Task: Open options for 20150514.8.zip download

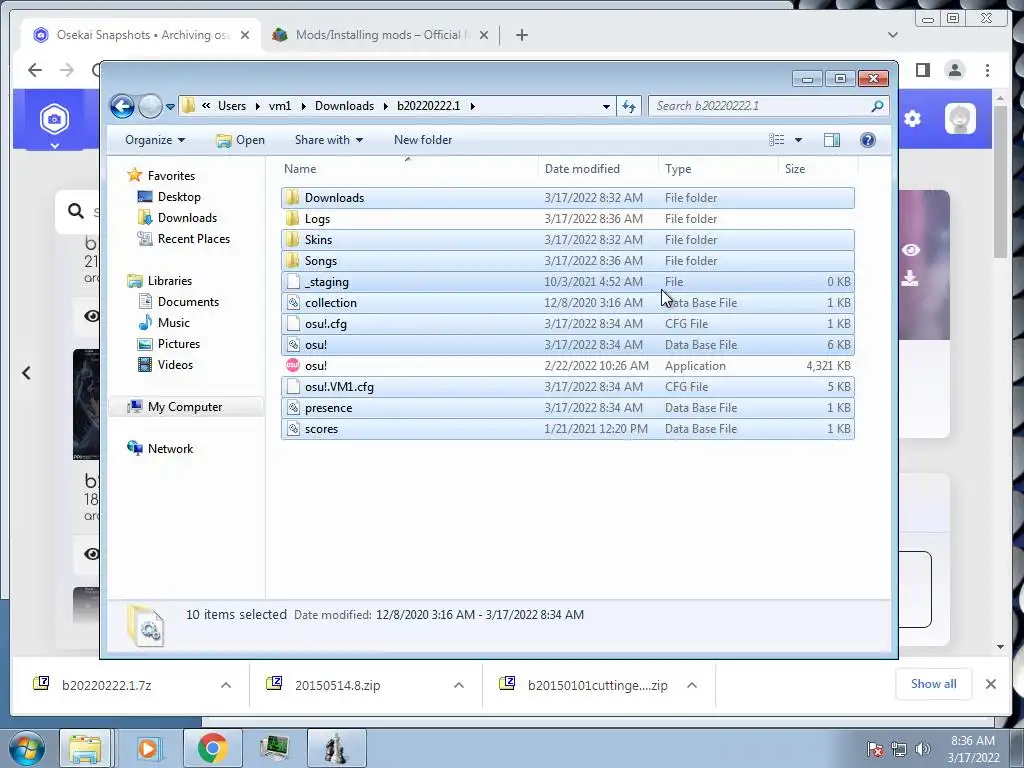Action: 458,685
